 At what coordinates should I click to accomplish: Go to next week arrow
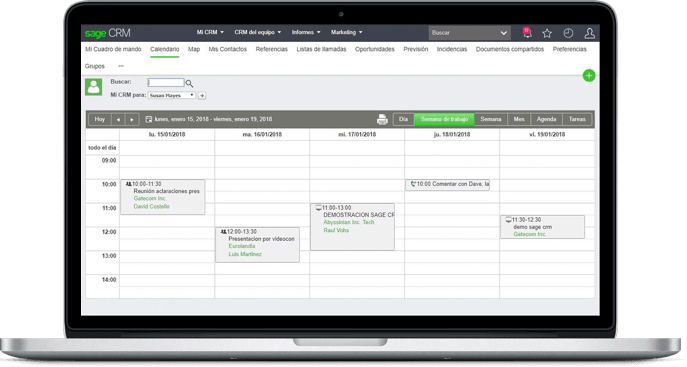(x=132, y=120)
